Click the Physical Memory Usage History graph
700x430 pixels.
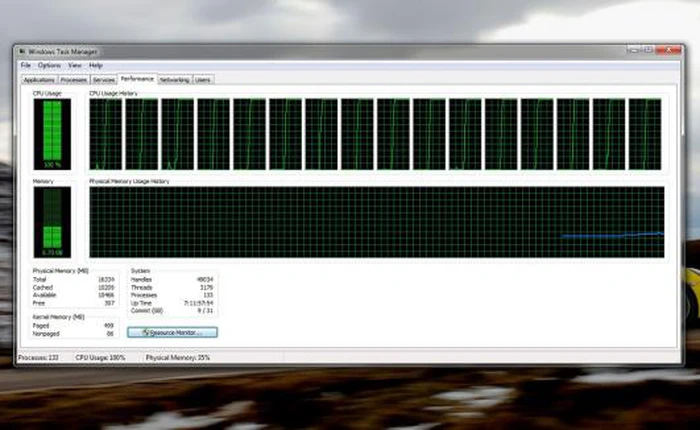click(x=376, y=222)
